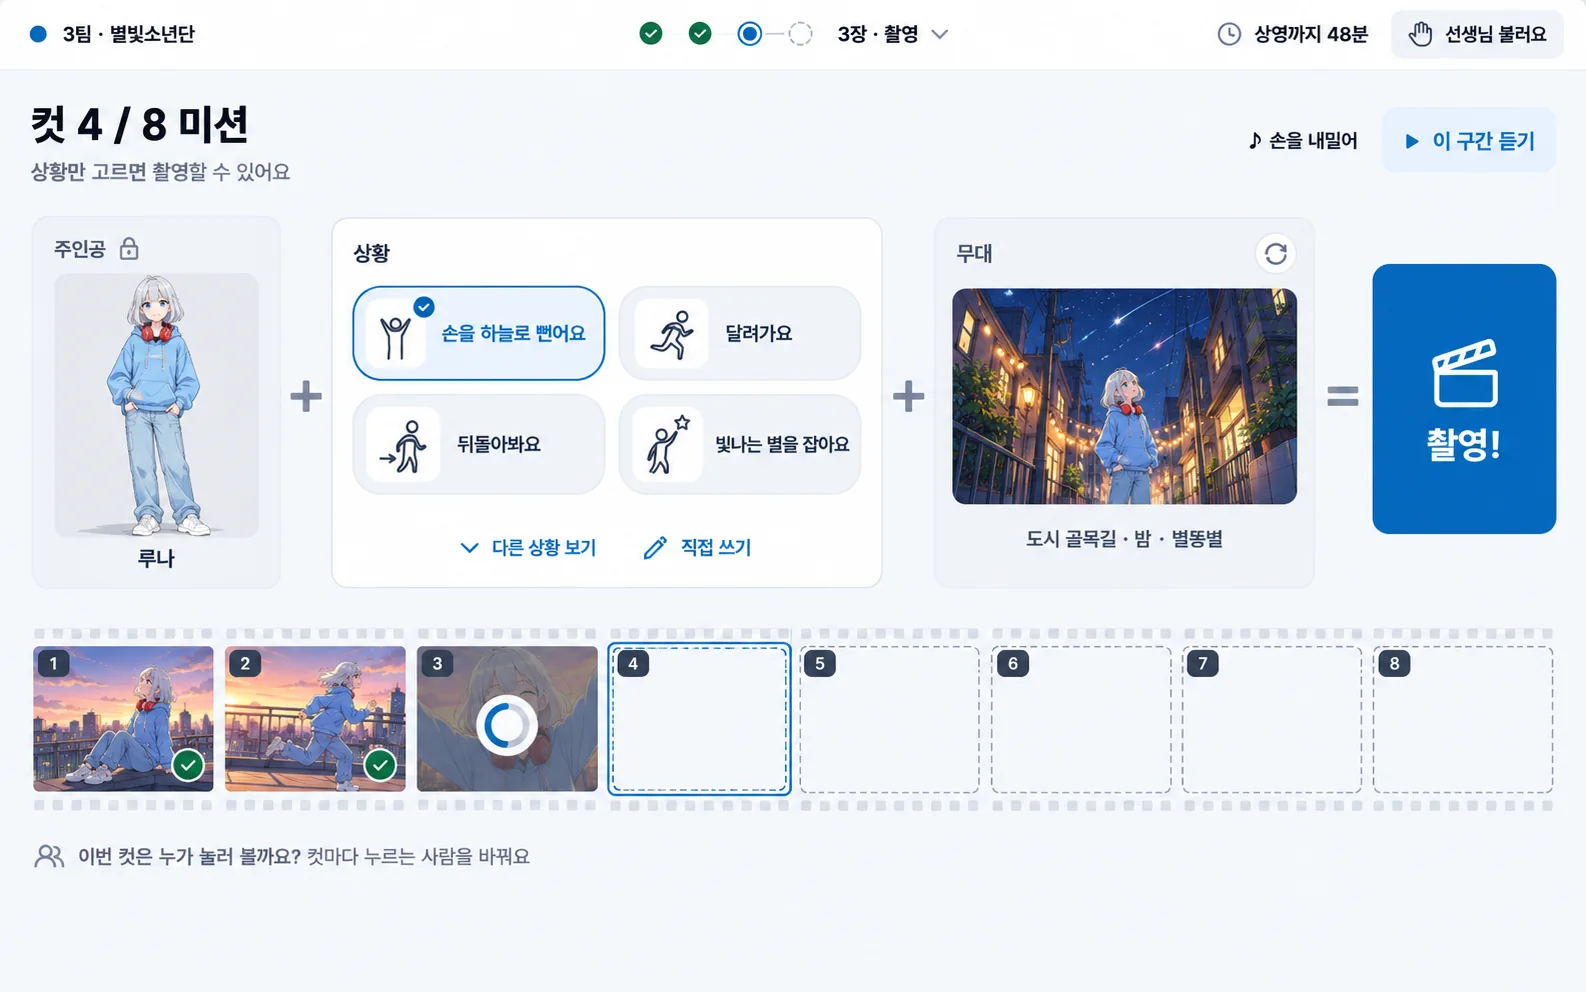Select the empty cut 5 slot
The height and width of the screenshot is (992, 1586).
[890, 719]
